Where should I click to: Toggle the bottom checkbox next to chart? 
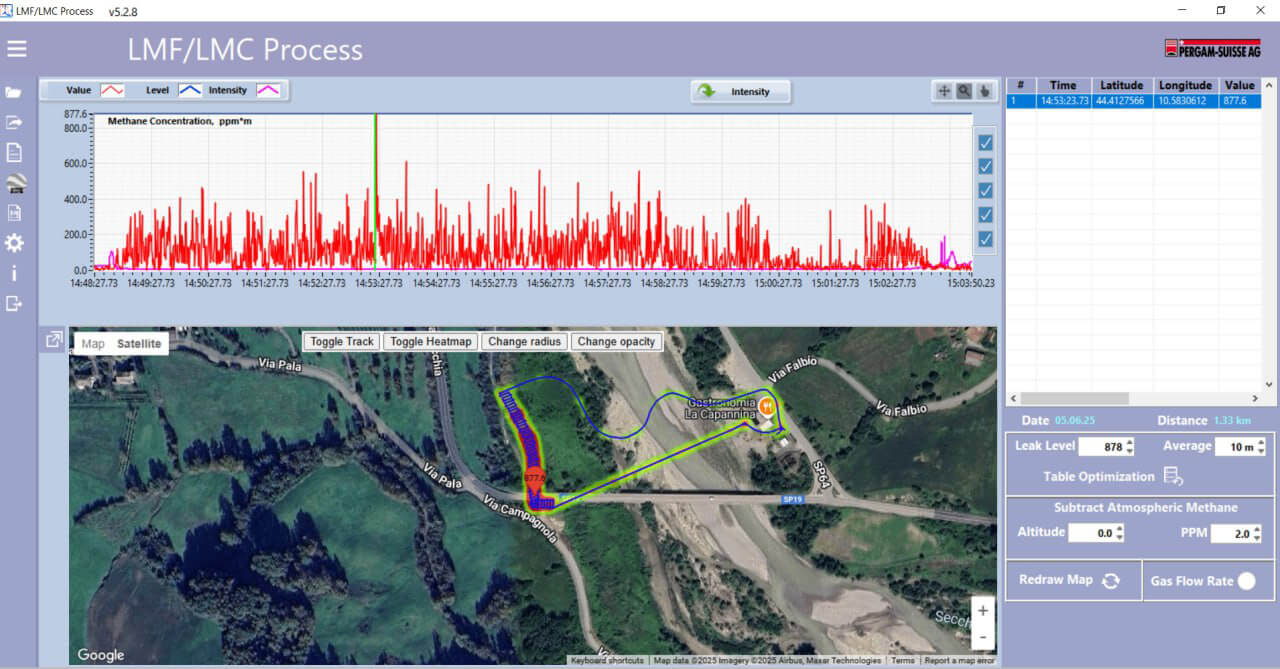click(985, 239)
